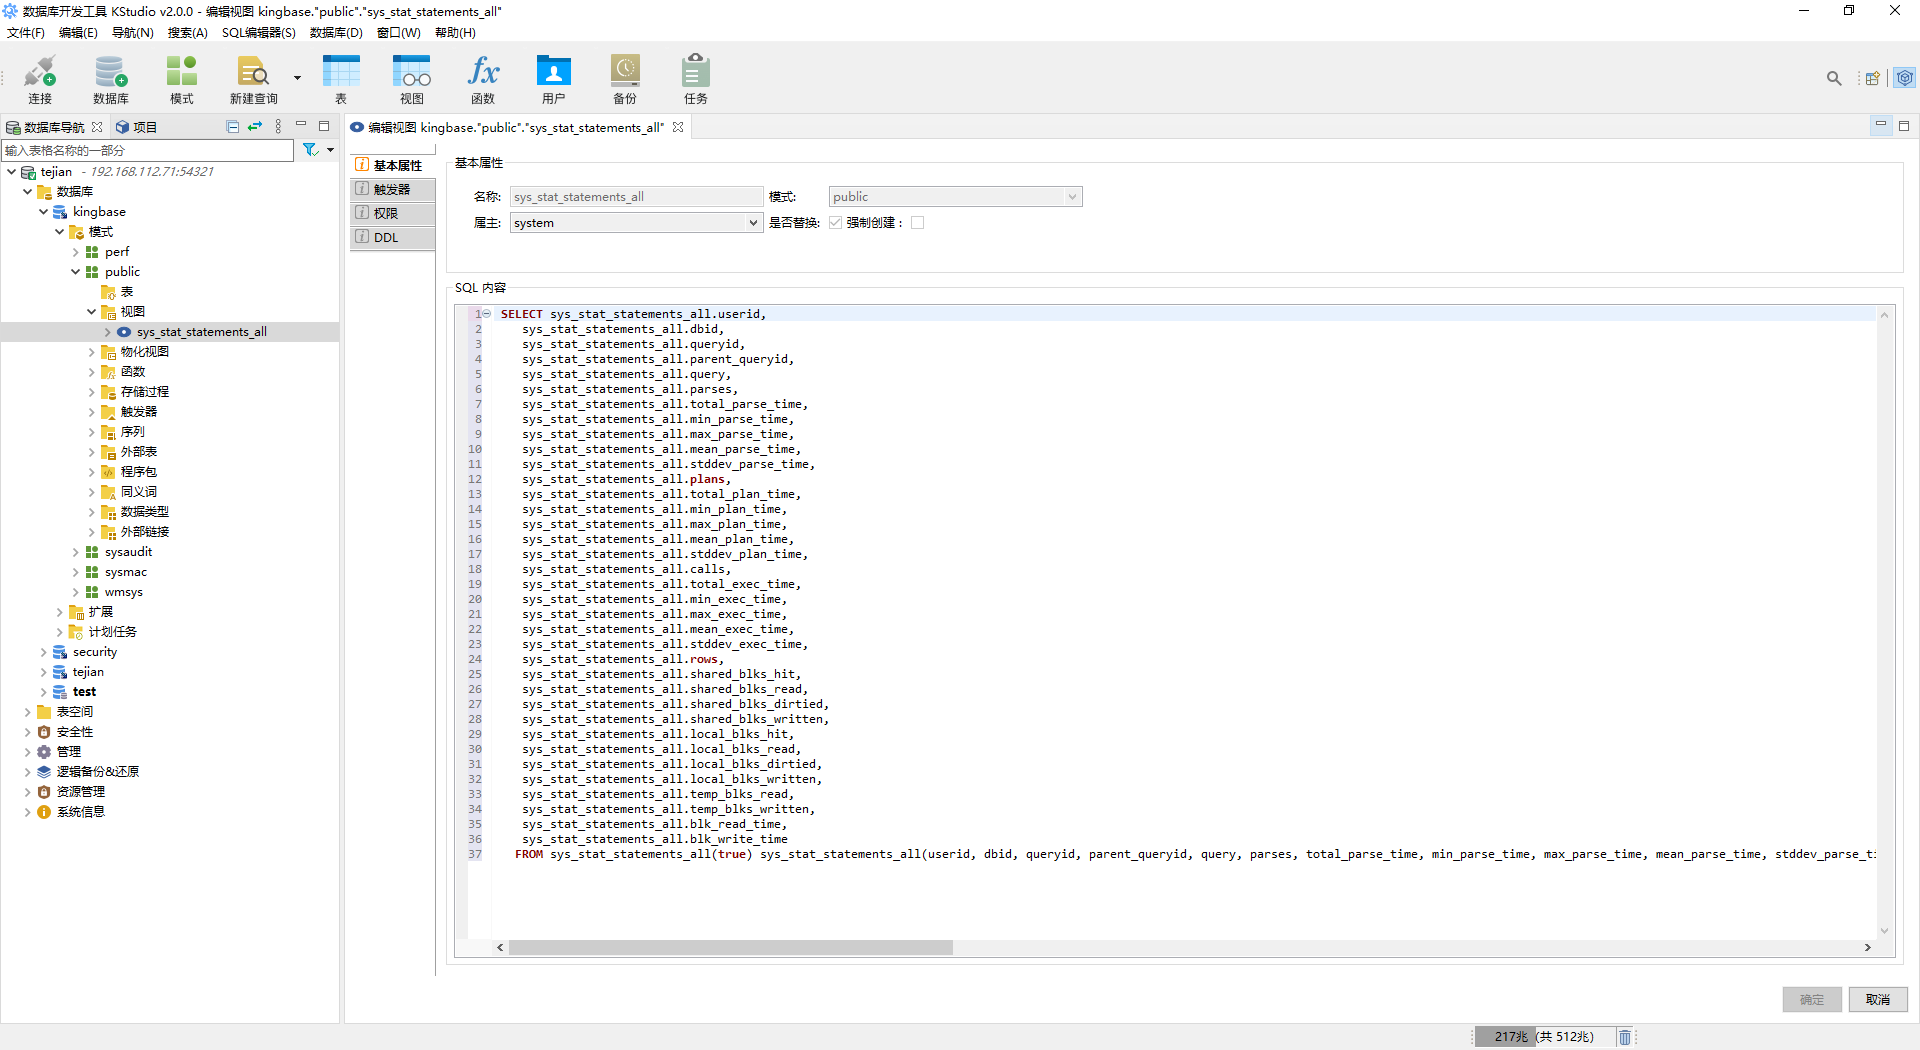Toggle the 是否替换 checkbox
1920x1050 pixels.
[835, 223]
